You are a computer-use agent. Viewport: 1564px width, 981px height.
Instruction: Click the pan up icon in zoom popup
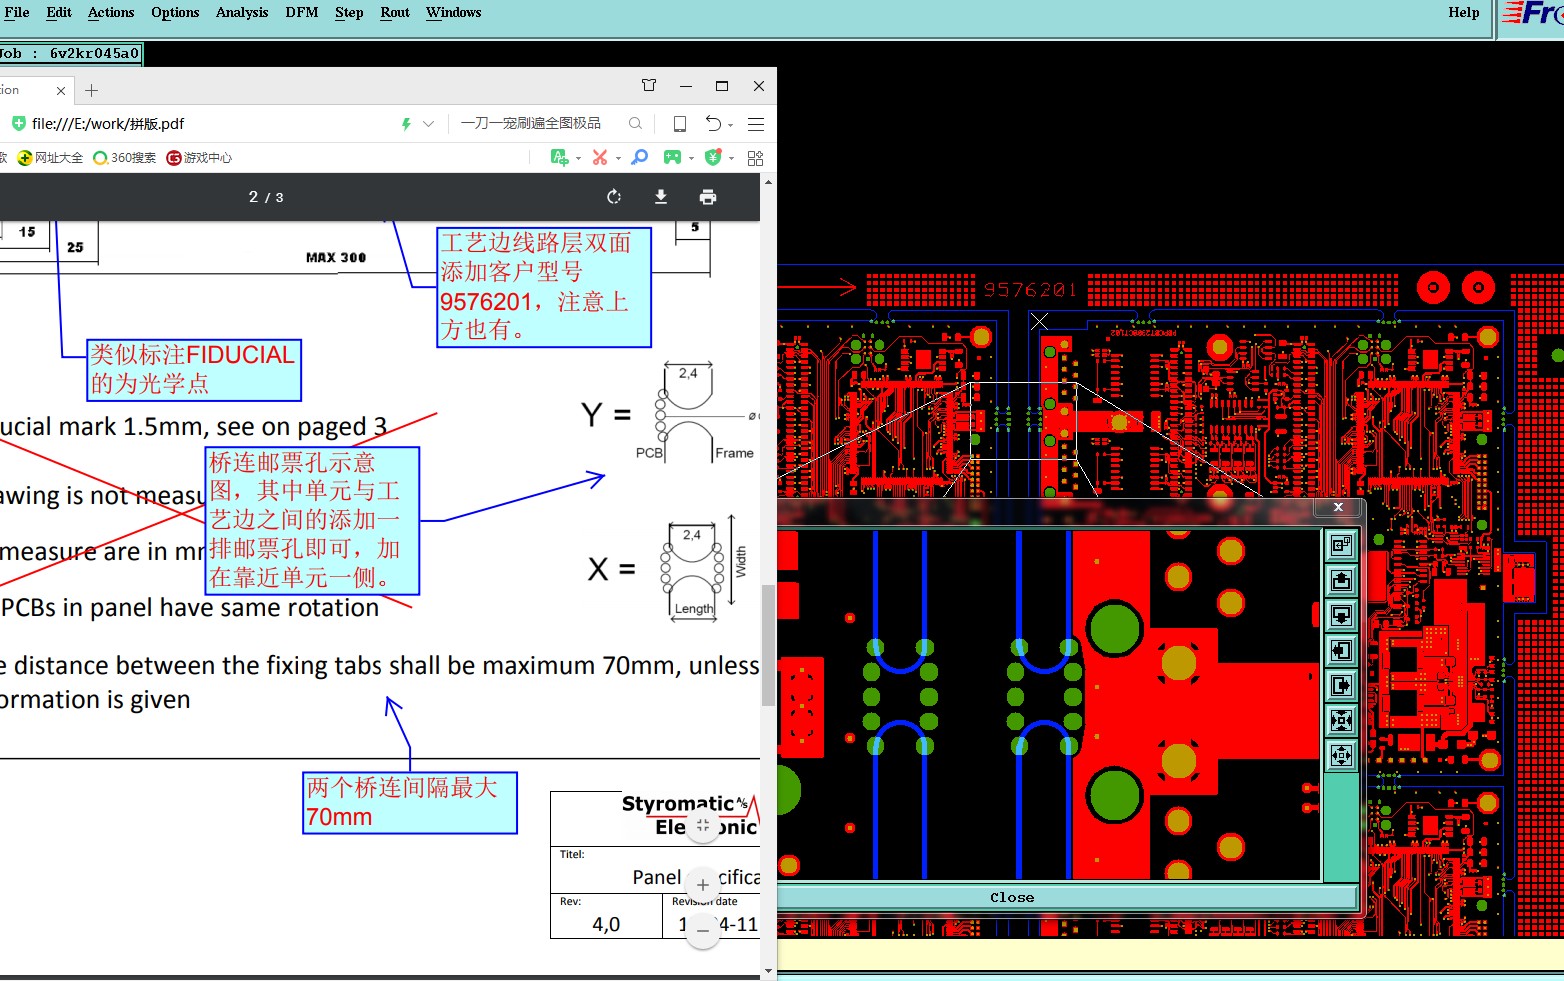pyautogui.click(x=1341, y=580)
